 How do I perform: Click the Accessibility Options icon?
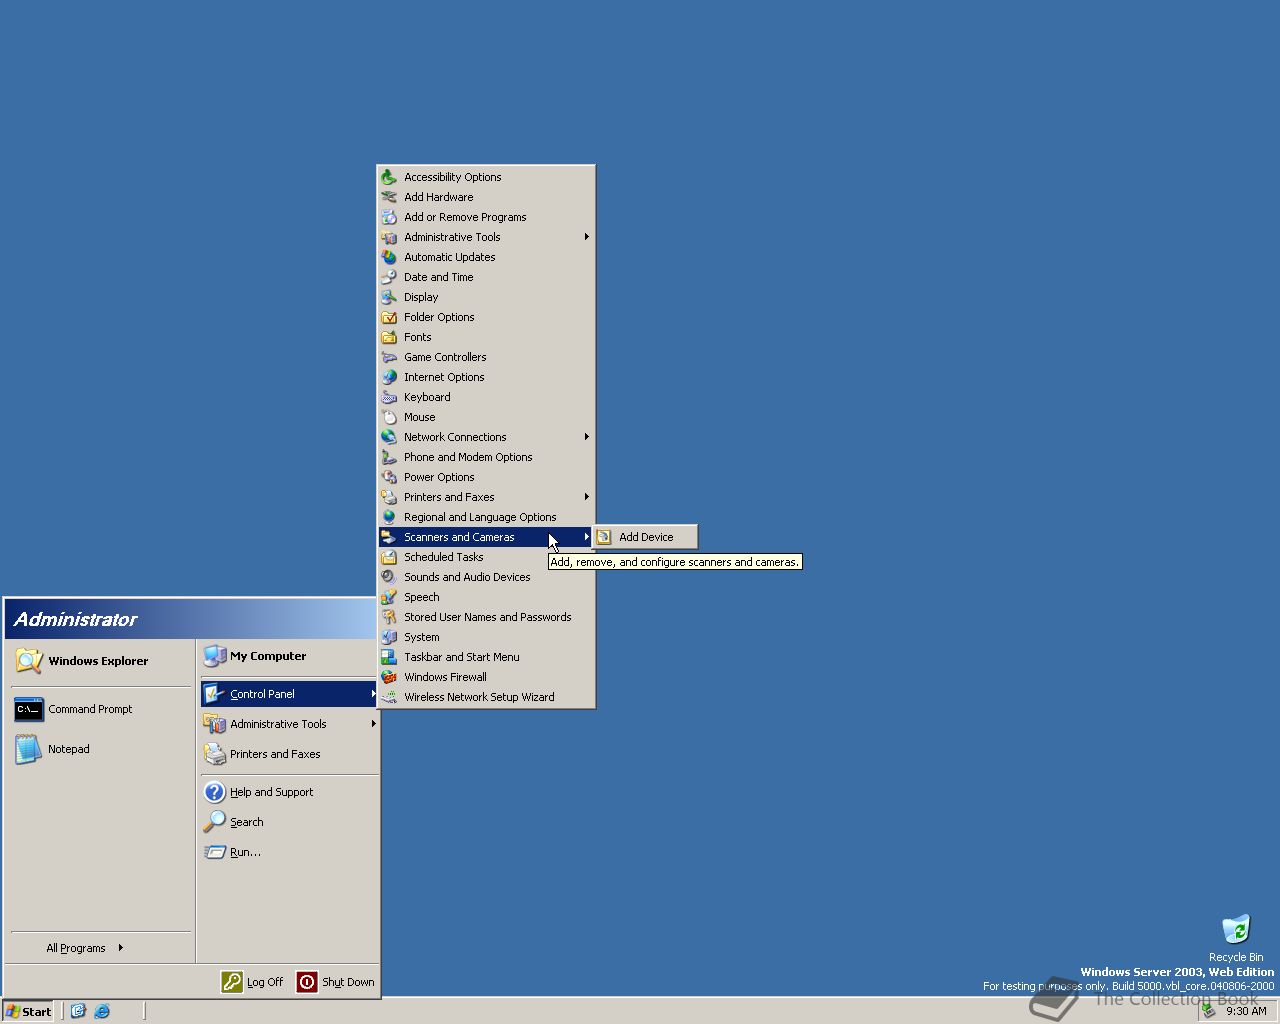click(389, 177)
